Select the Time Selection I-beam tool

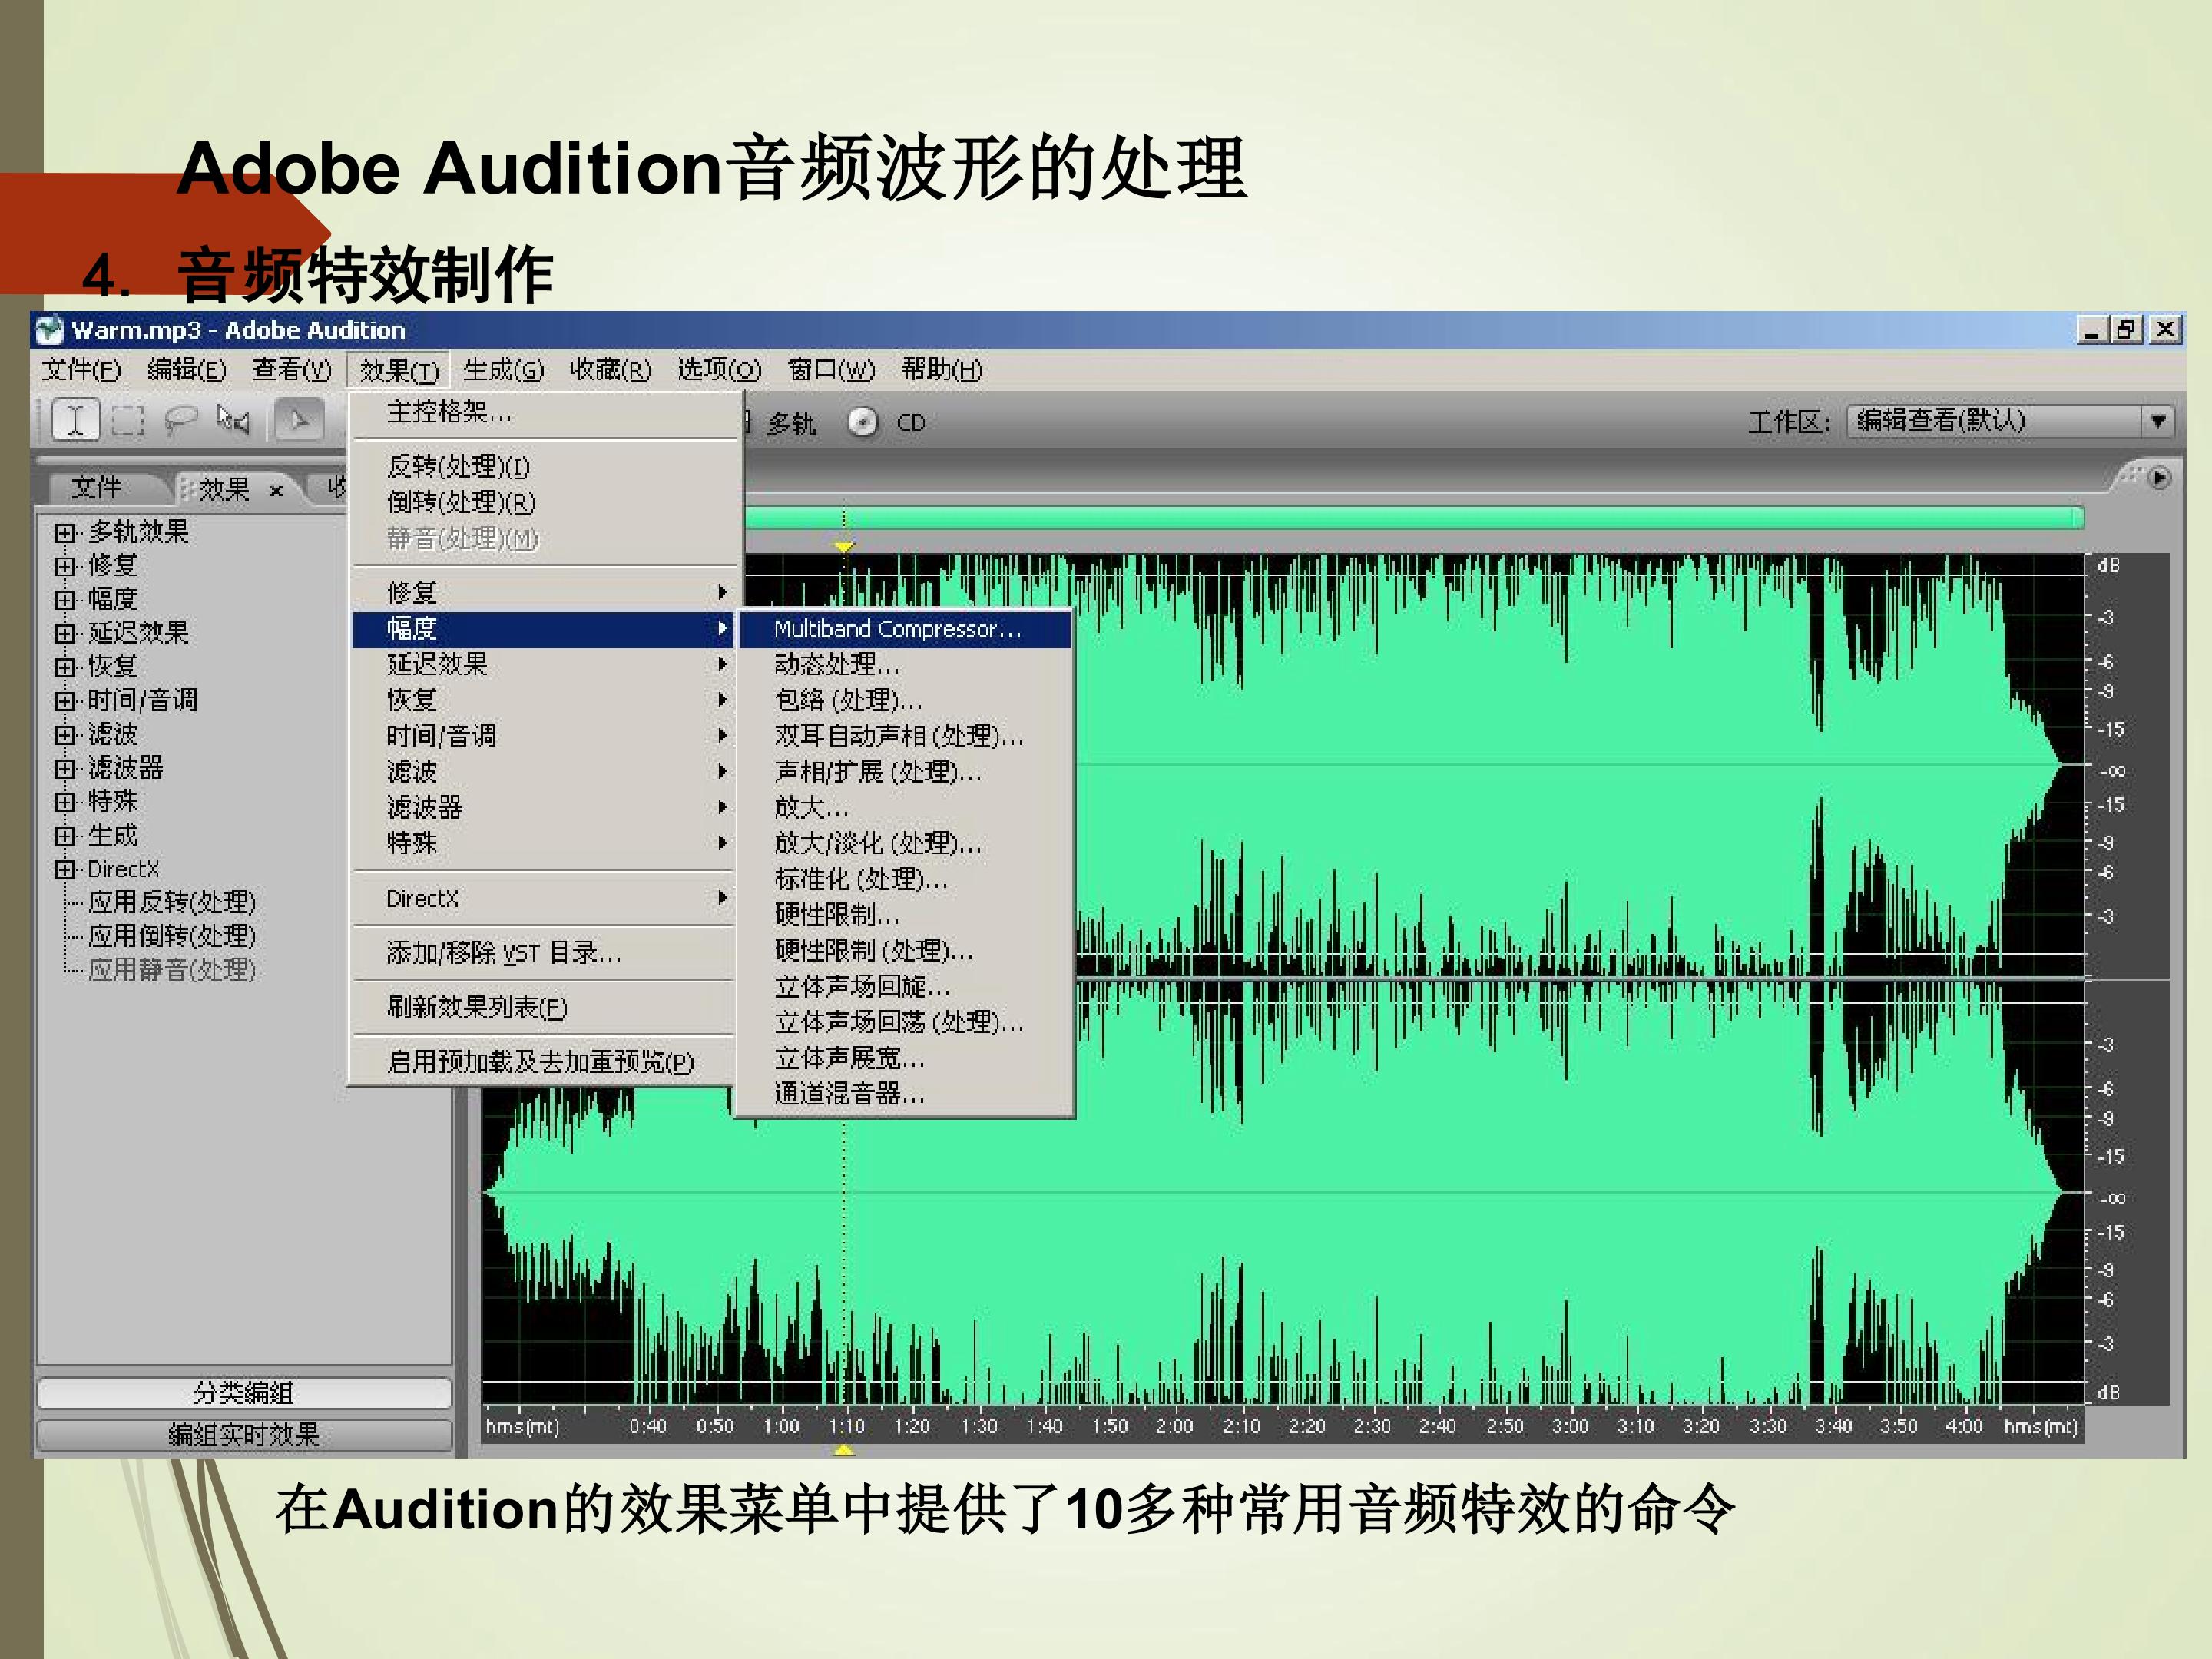click(75, 419)
